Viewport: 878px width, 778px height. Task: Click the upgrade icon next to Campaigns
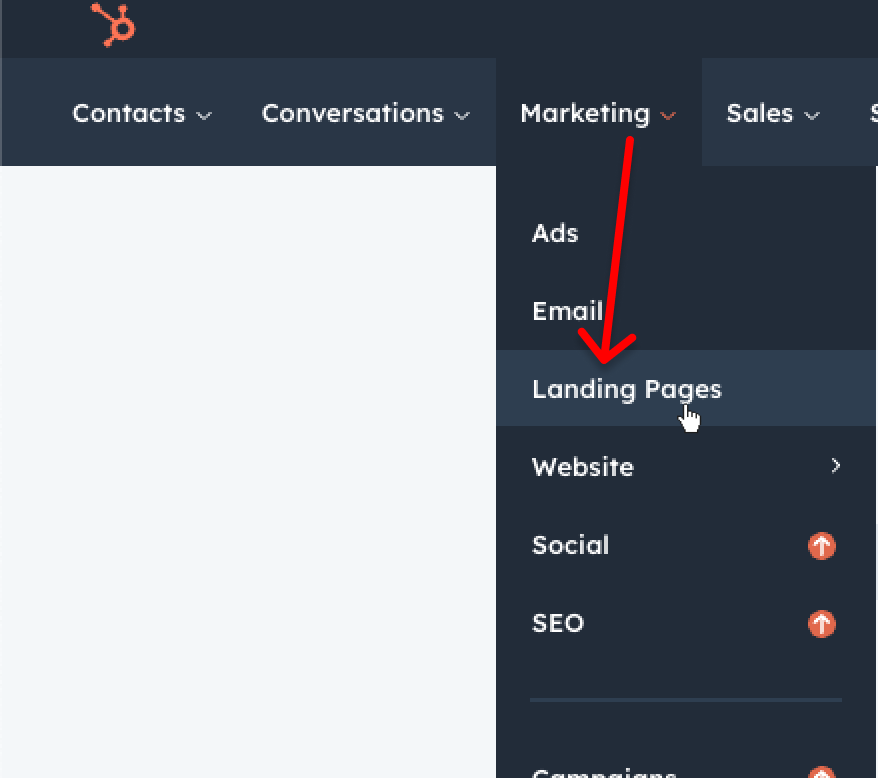click(x=821, y=773)
